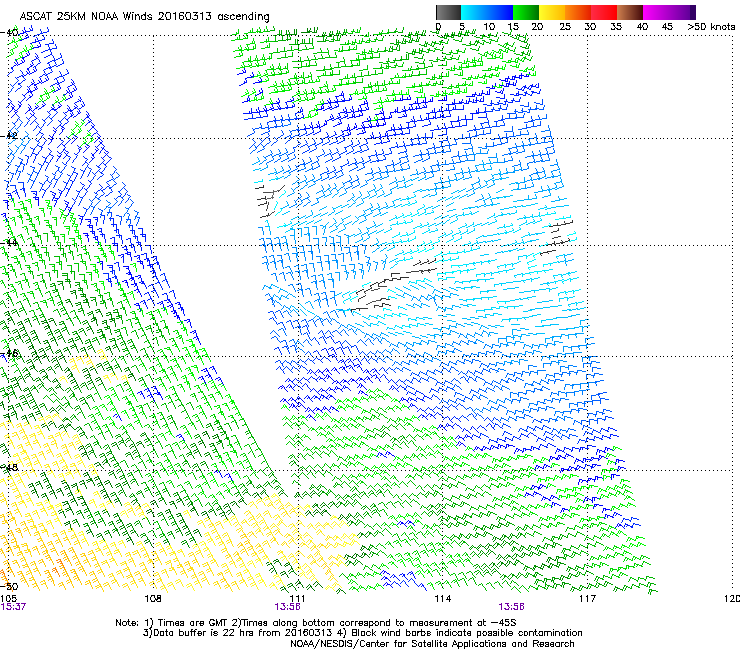
Task: Click the brown 35-40 knots legend swatch
Action: [630, 12]
